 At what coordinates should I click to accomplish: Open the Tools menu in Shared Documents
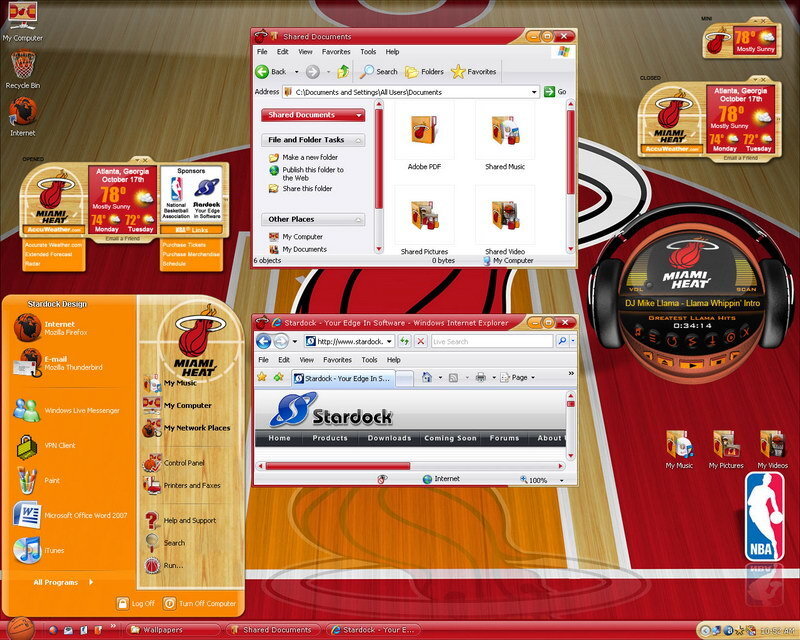point(368,51)
